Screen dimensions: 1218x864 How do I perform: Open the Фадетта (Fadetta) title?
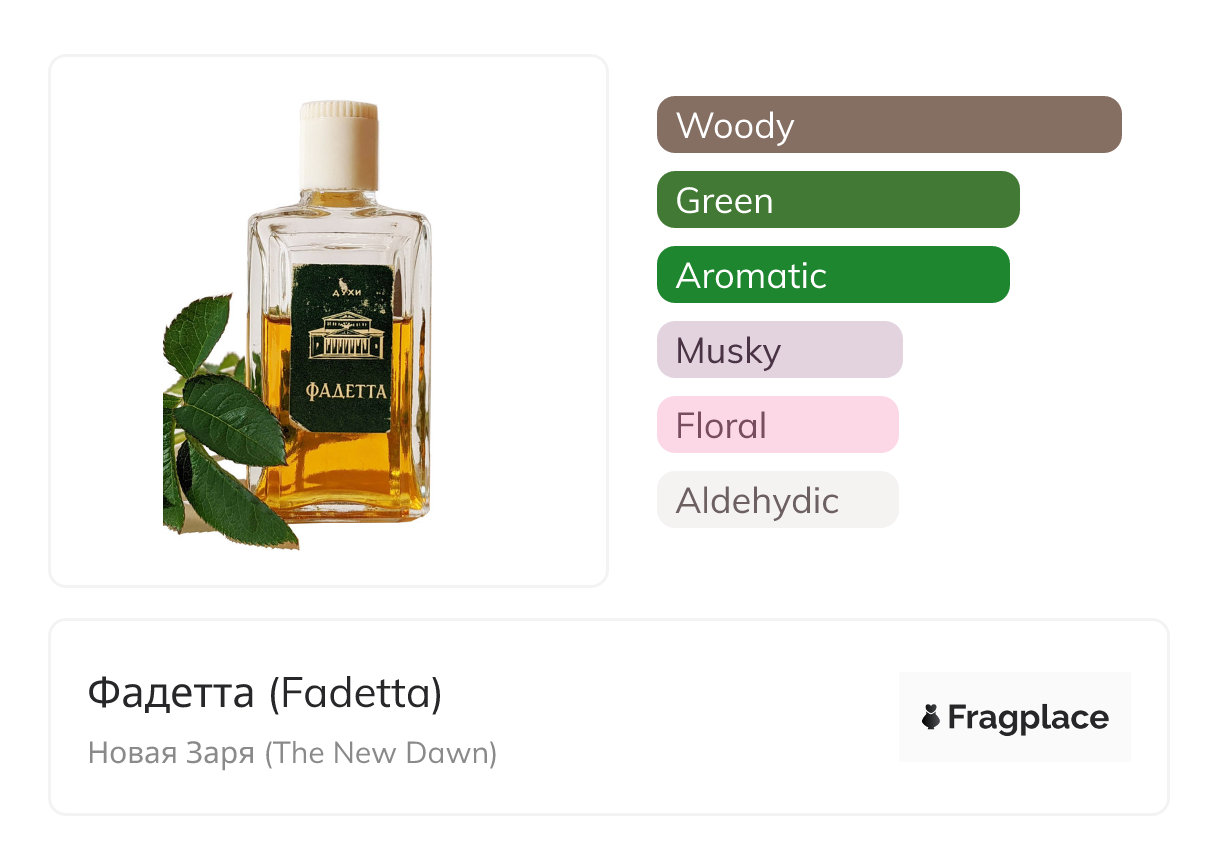coord(265,692)
